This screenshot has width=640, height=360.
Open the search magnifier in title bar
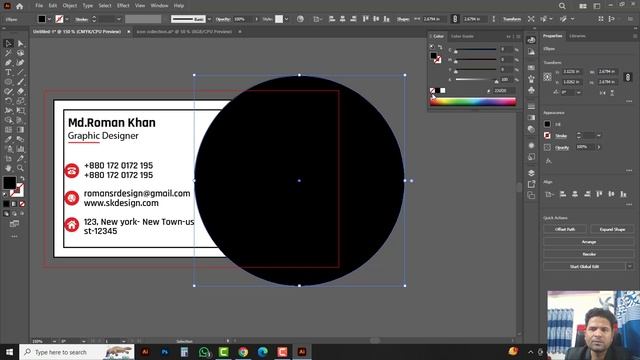coord(562,6)
